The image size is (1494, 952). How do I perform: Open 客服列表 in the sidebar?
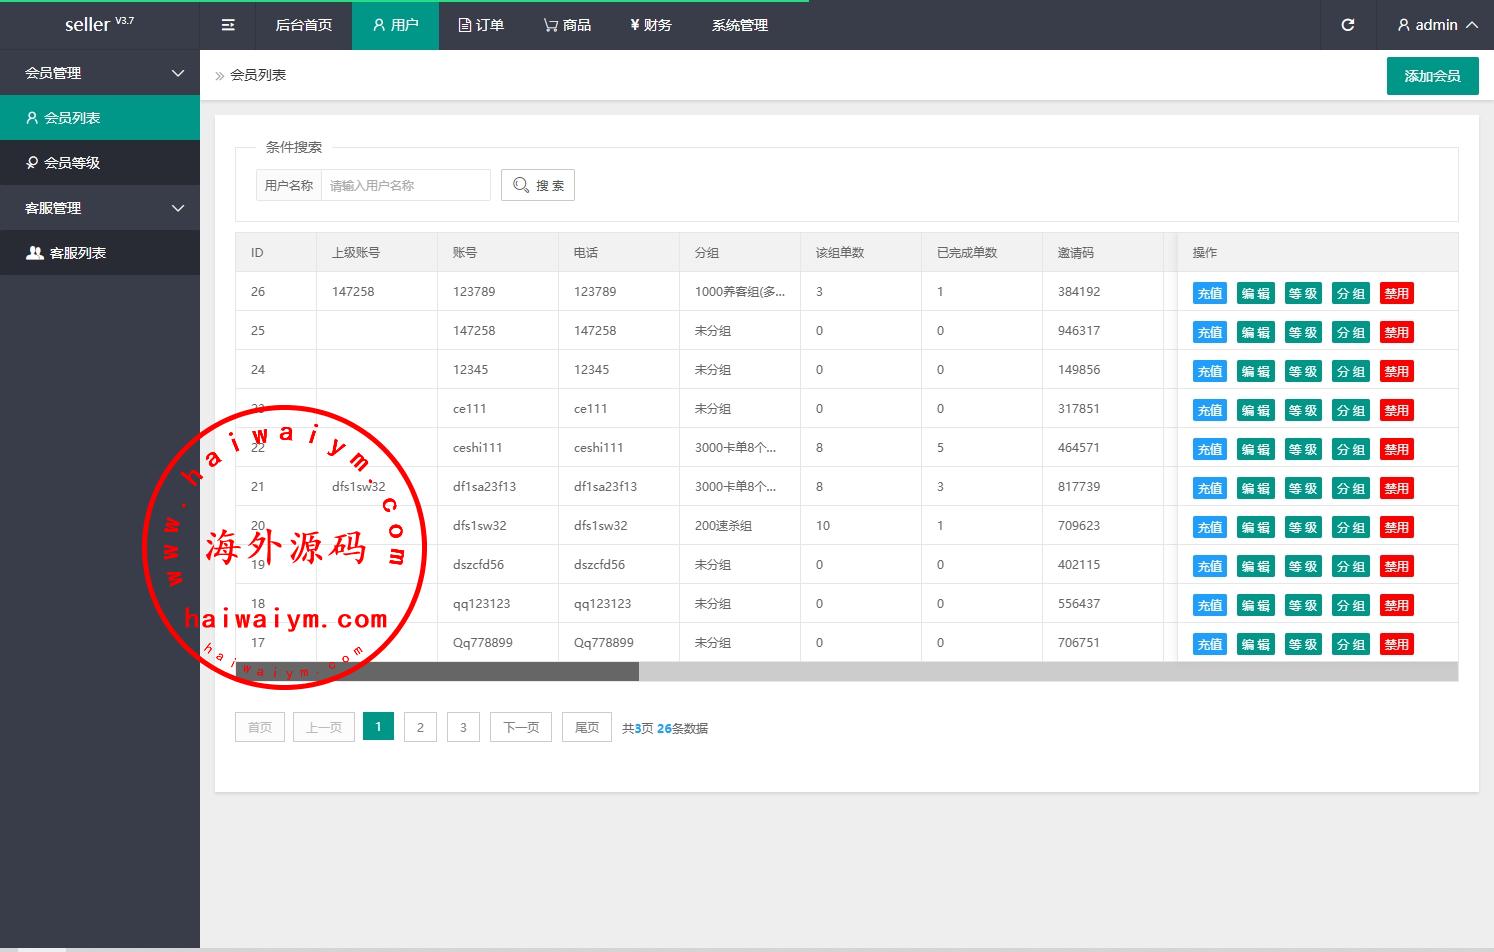coord(77,253)
